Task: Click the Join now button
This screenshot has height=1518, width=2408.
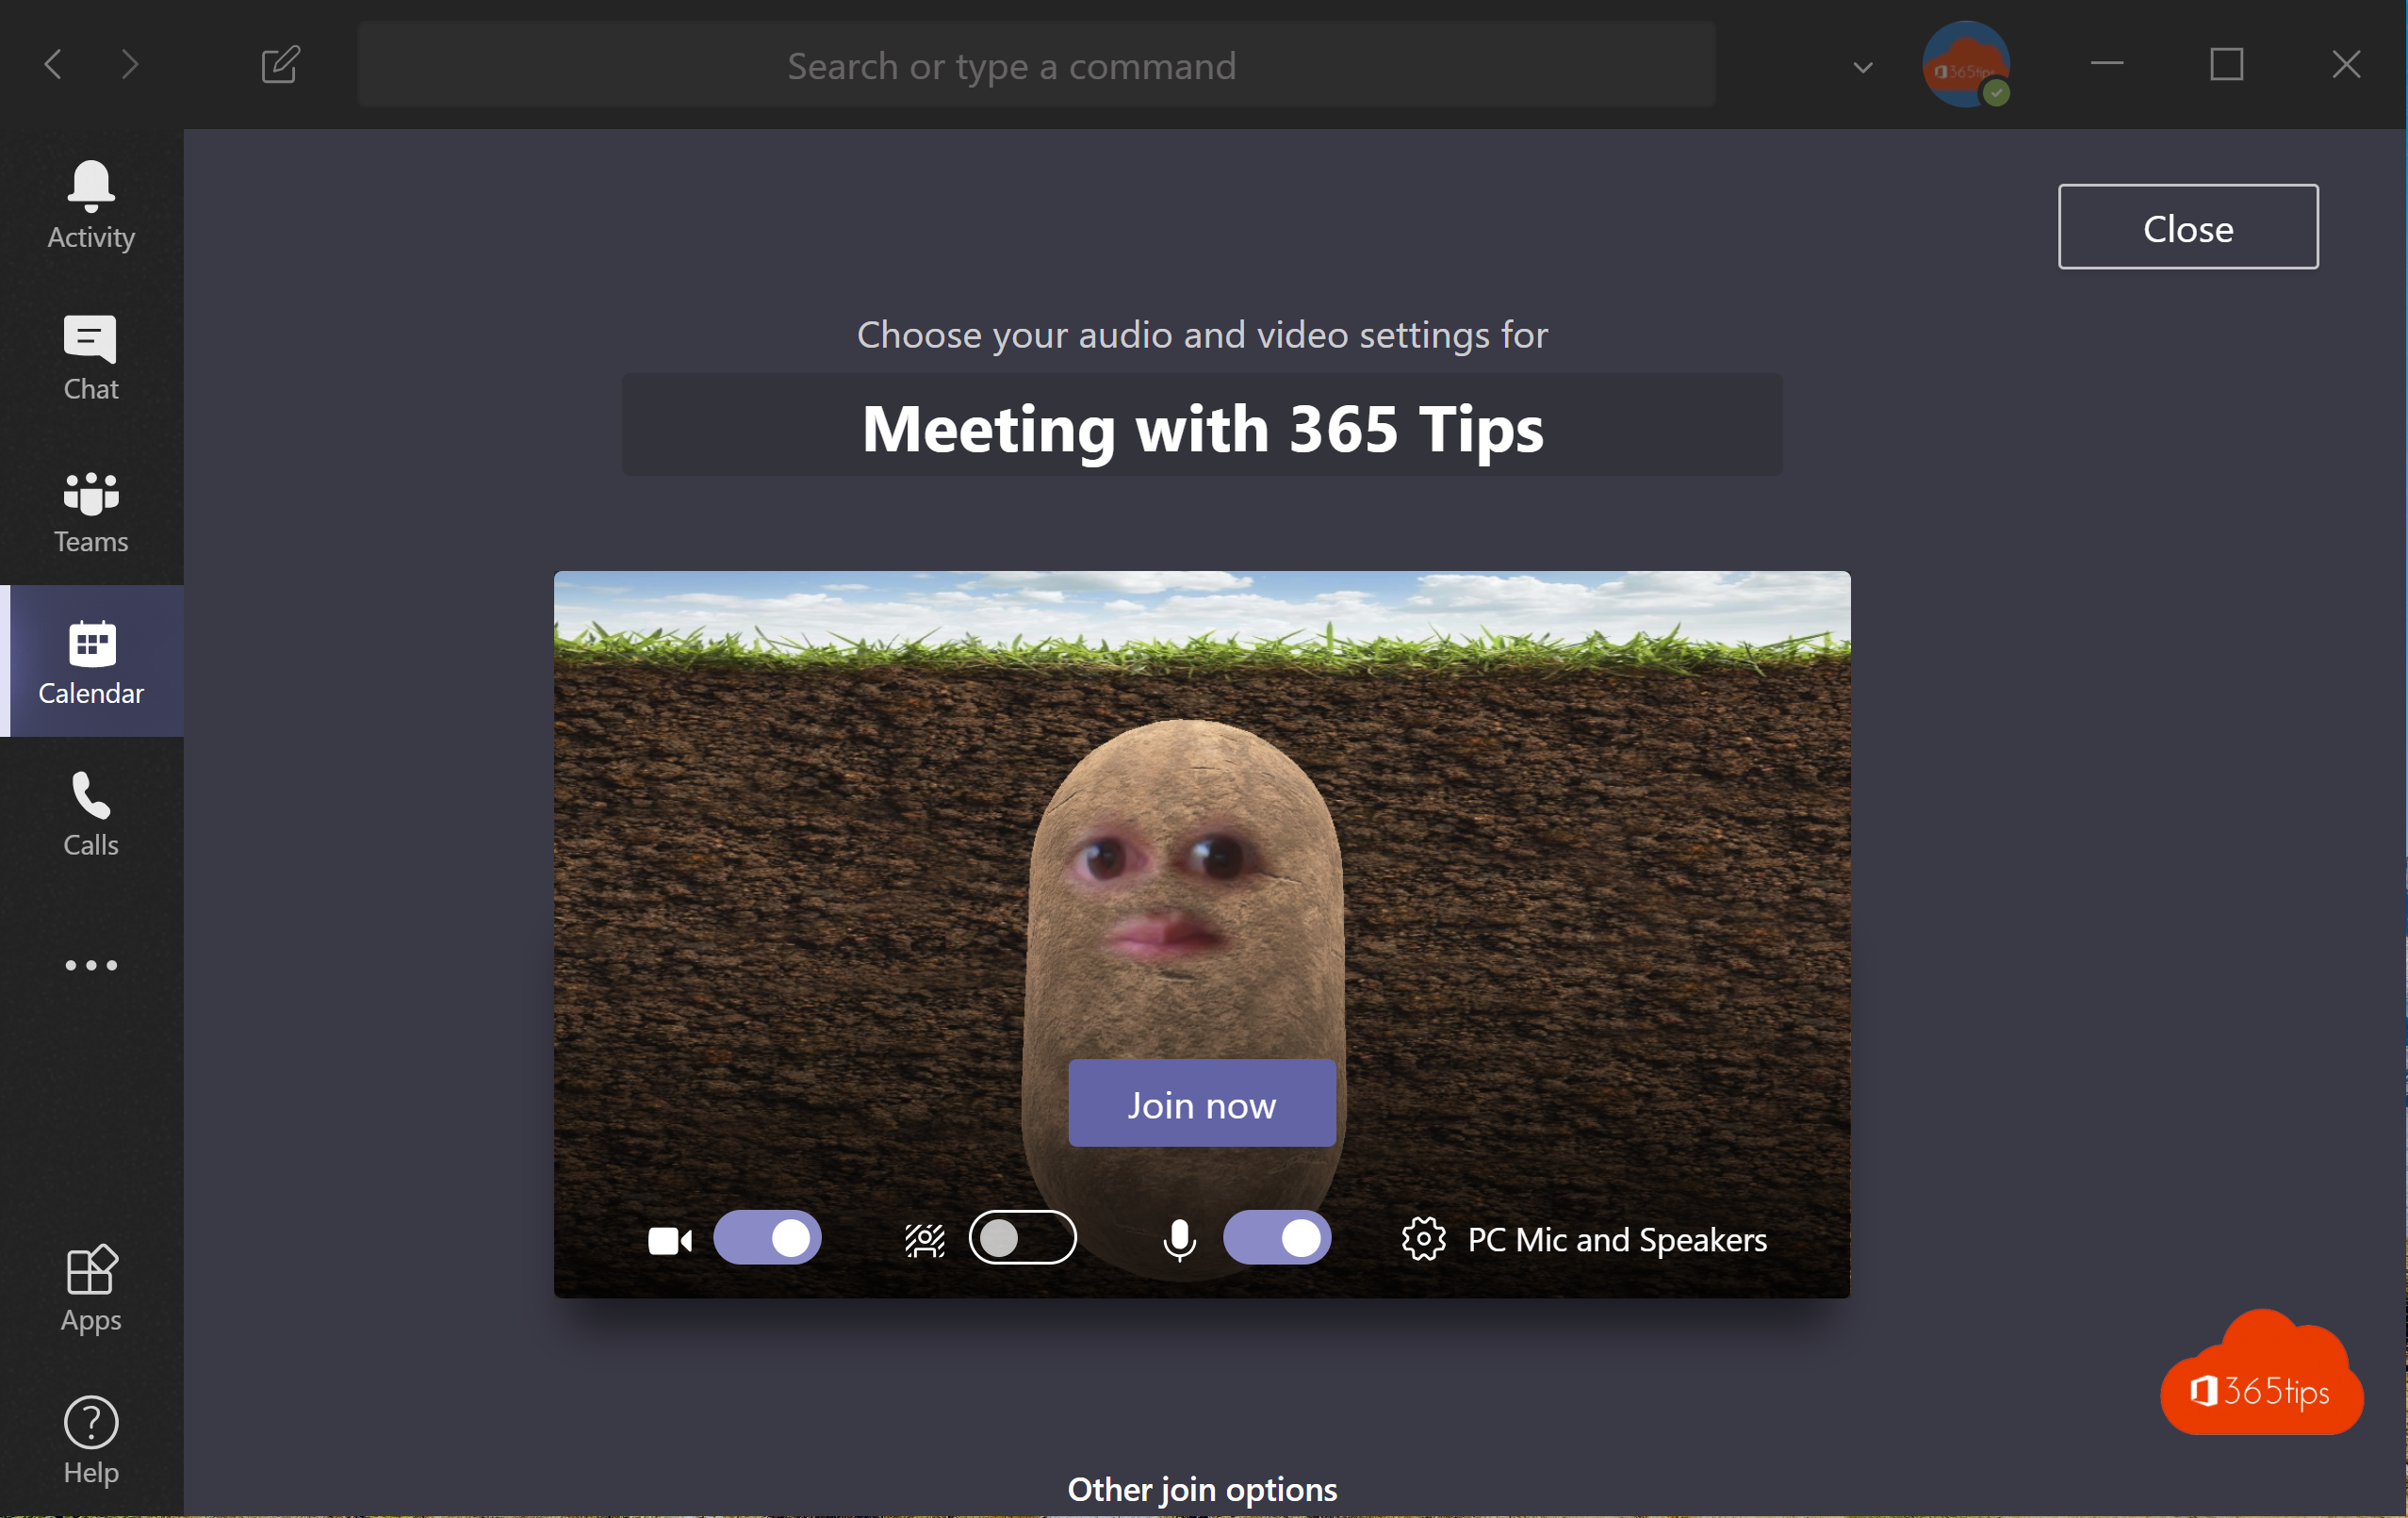Action: [1202, 1102]
